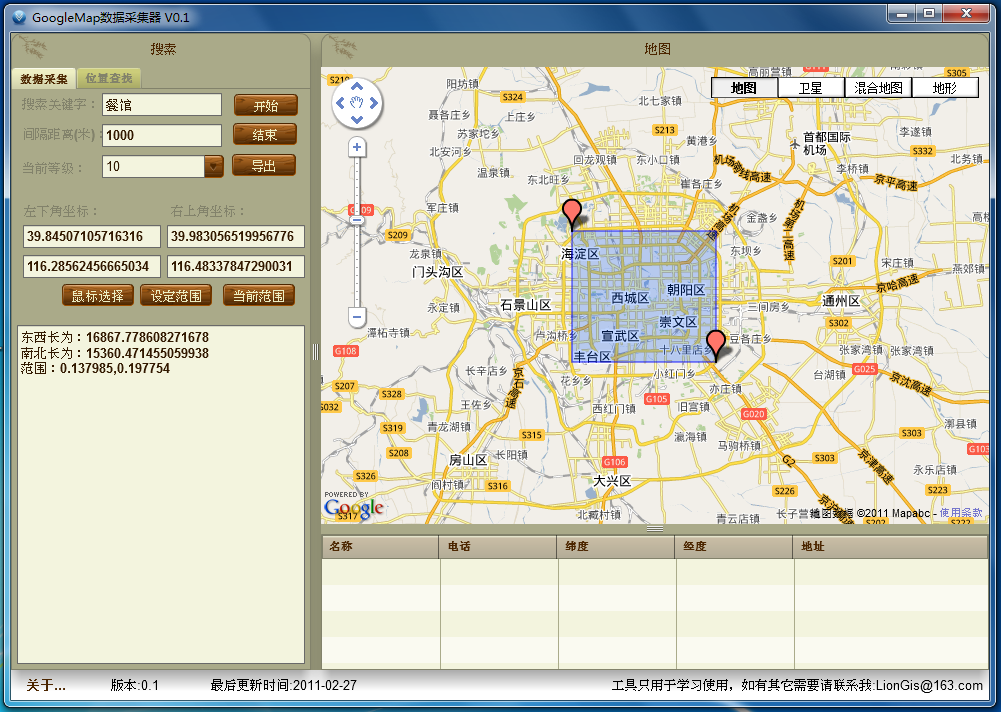
Task: Open the 关于... link
Action: click(45, 685)
